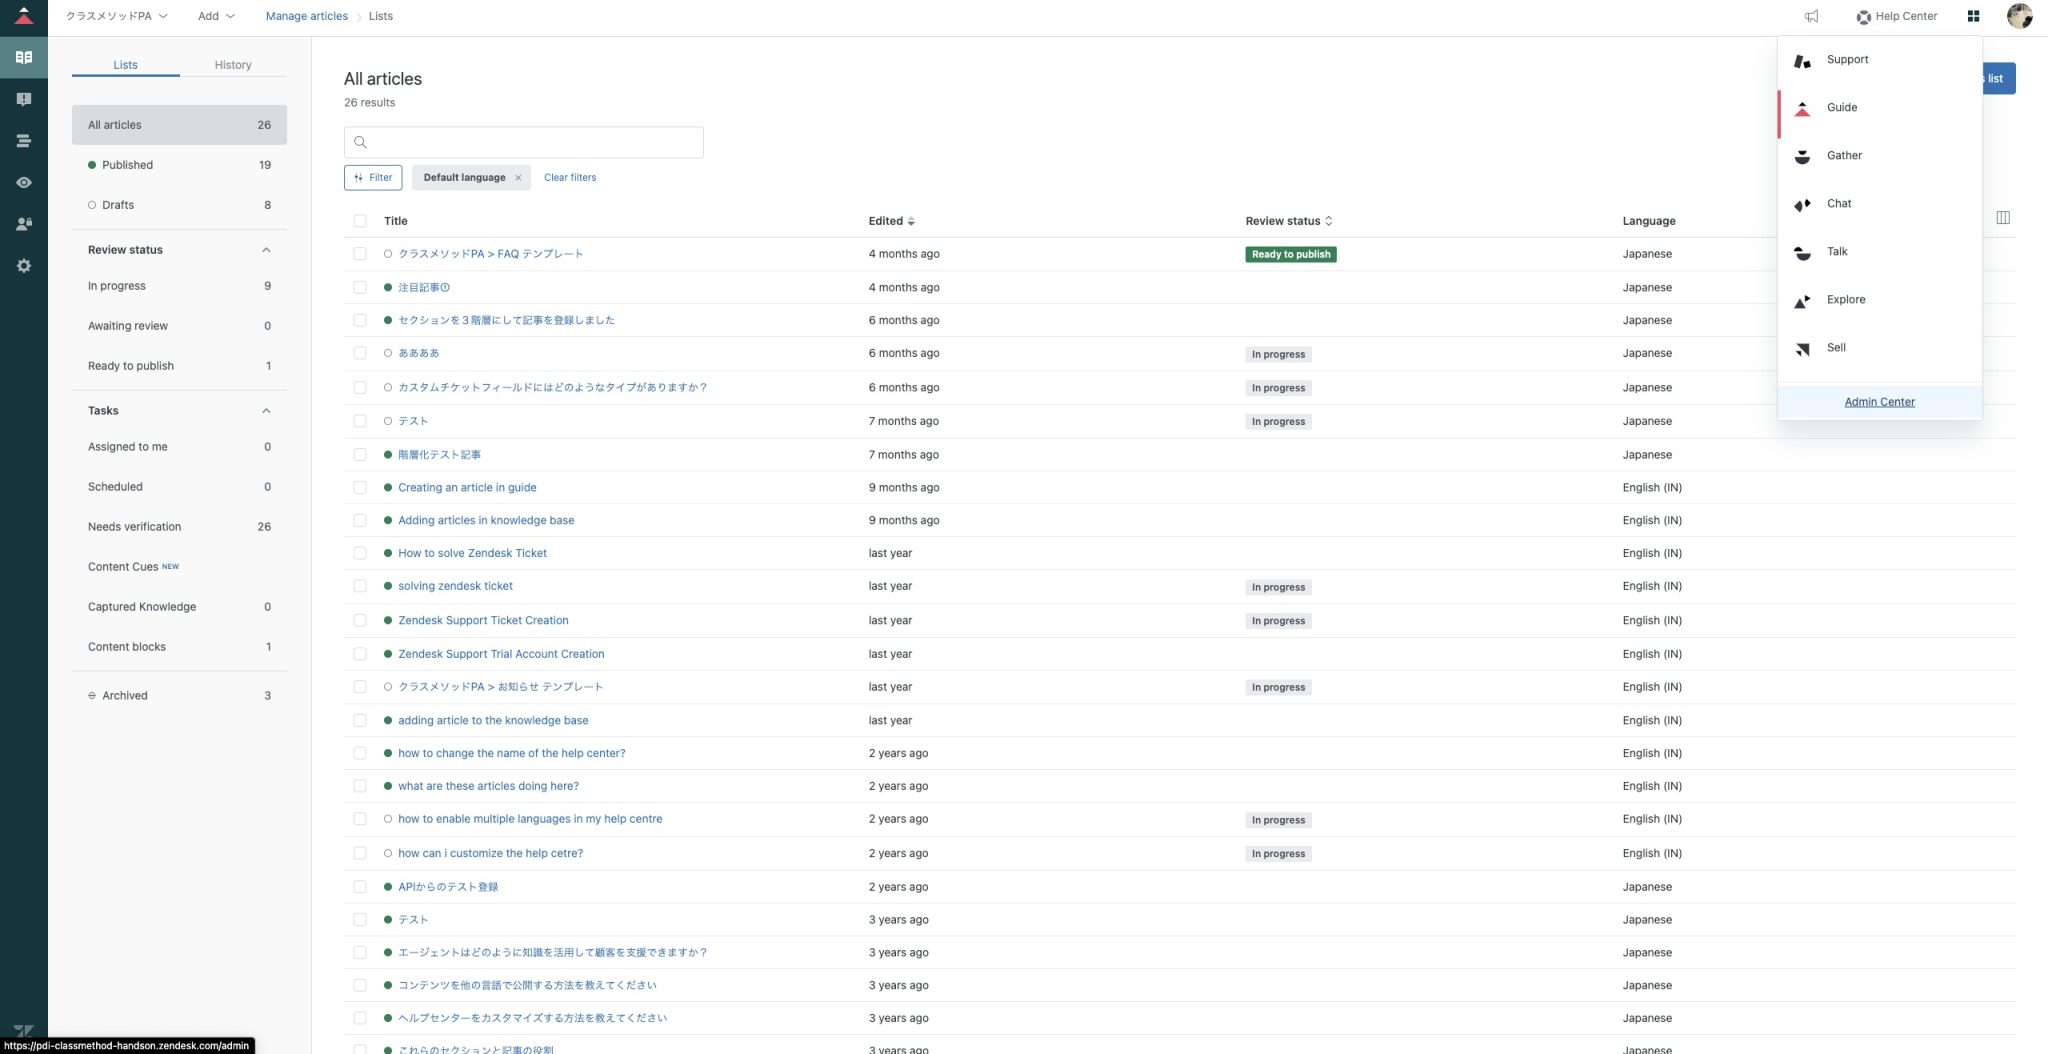Check the row for How to solve Zendesk Ticket
The height and width of the screenshot is (1054, 2048).
pyautogui.click(x=361, y=552)
